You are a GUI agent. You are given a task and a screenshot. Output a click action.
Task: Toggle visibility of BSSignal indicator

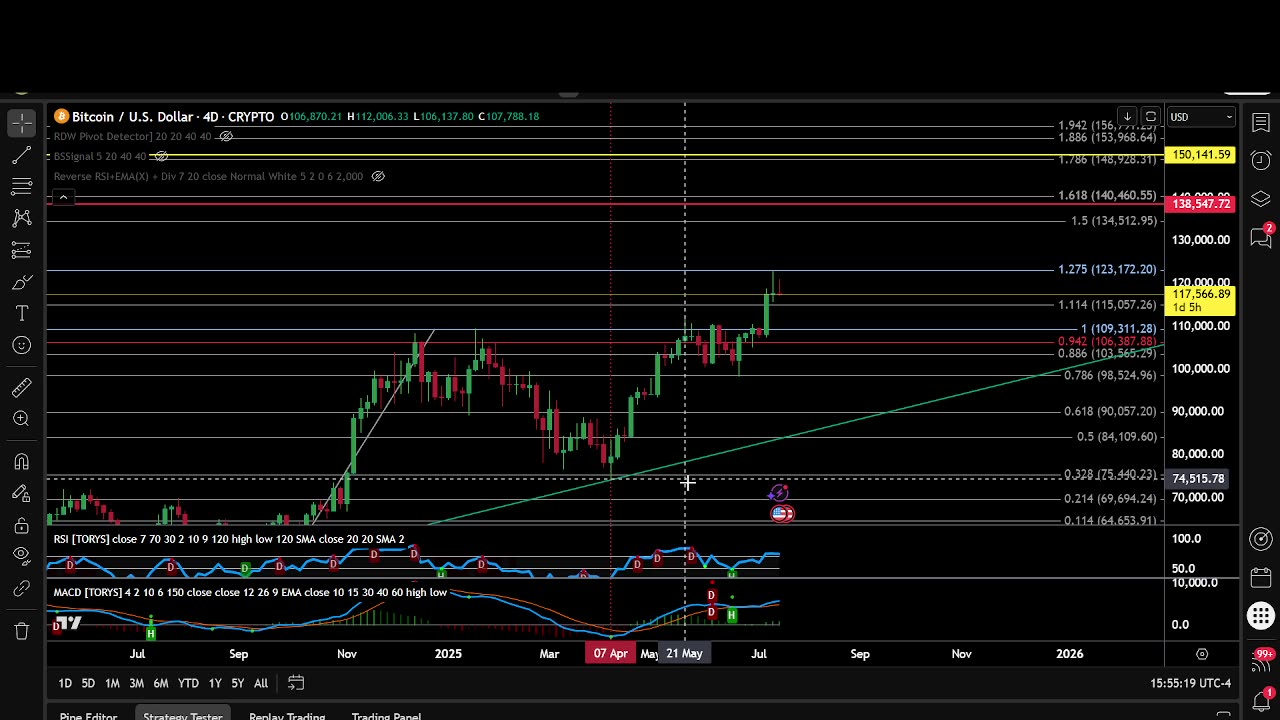(161, 156)
